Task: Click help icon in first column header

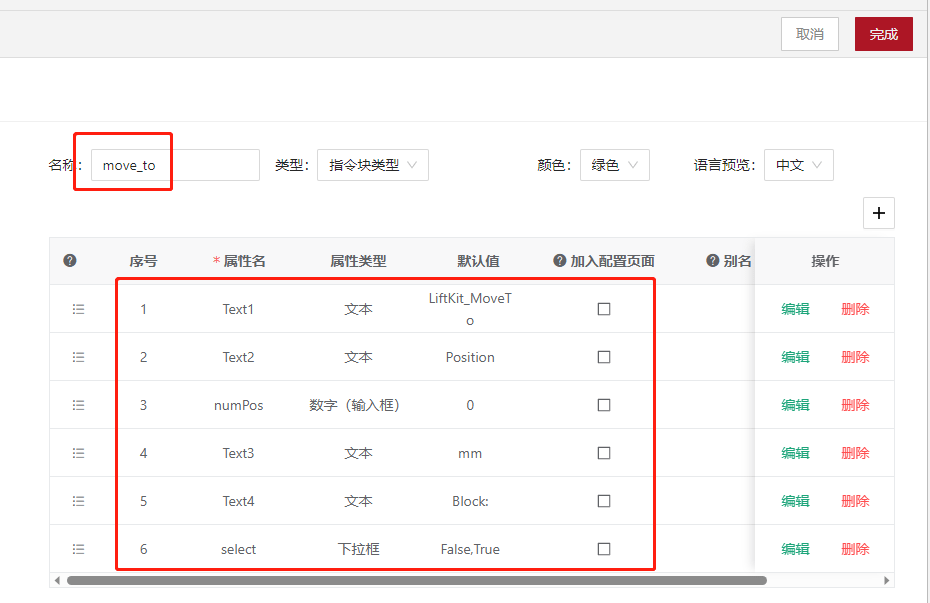Action: tap(70, 261)
